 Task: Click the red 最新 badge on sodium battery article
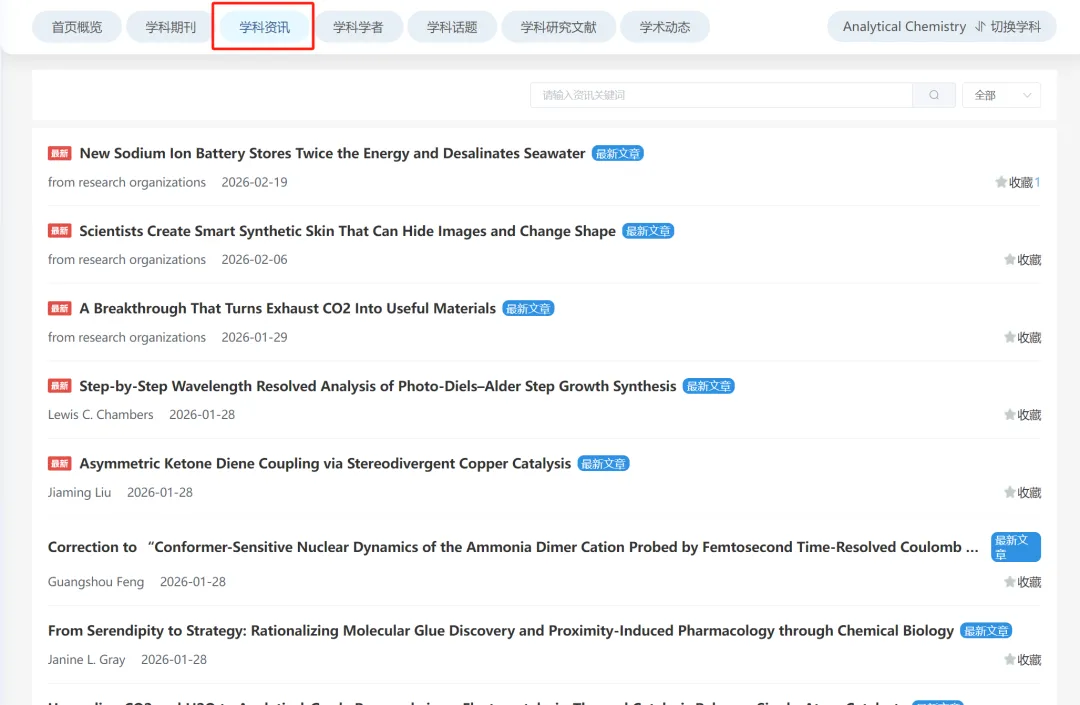click(x=60, y=154)
